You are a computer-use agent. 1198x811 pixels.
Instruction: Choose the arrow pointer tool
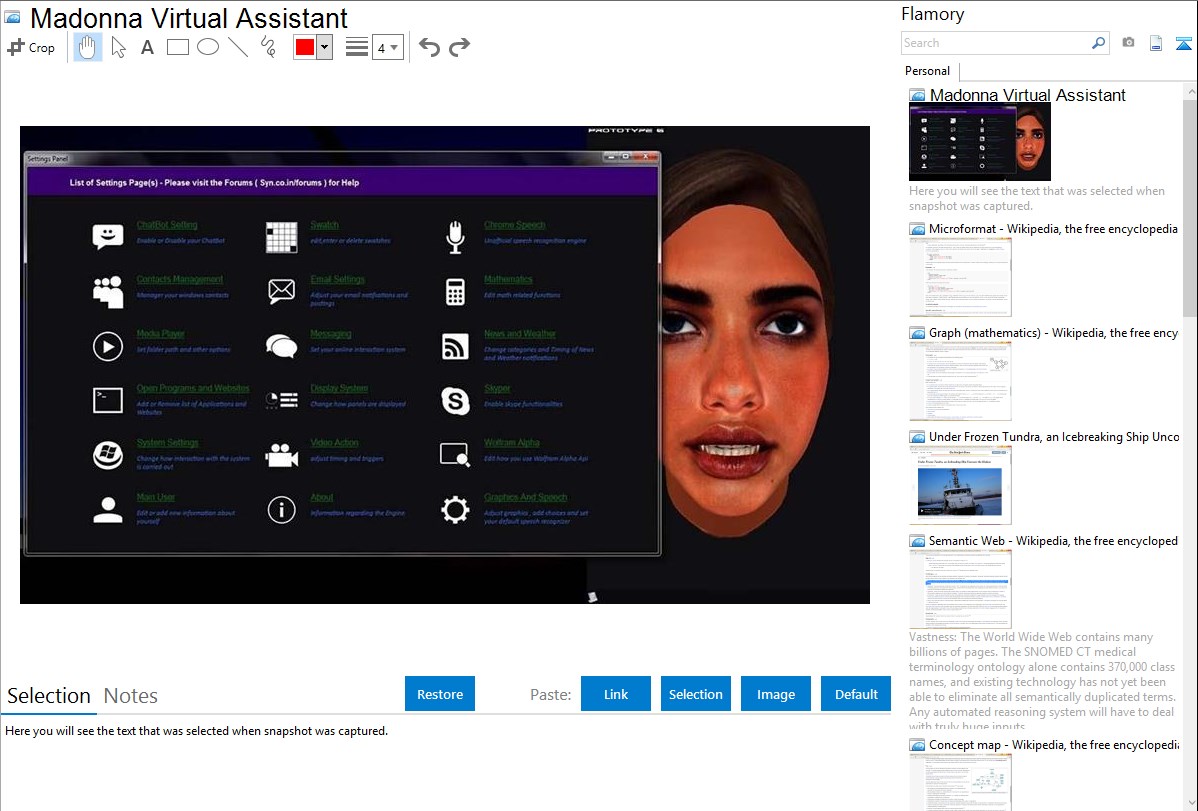[118, 47]
